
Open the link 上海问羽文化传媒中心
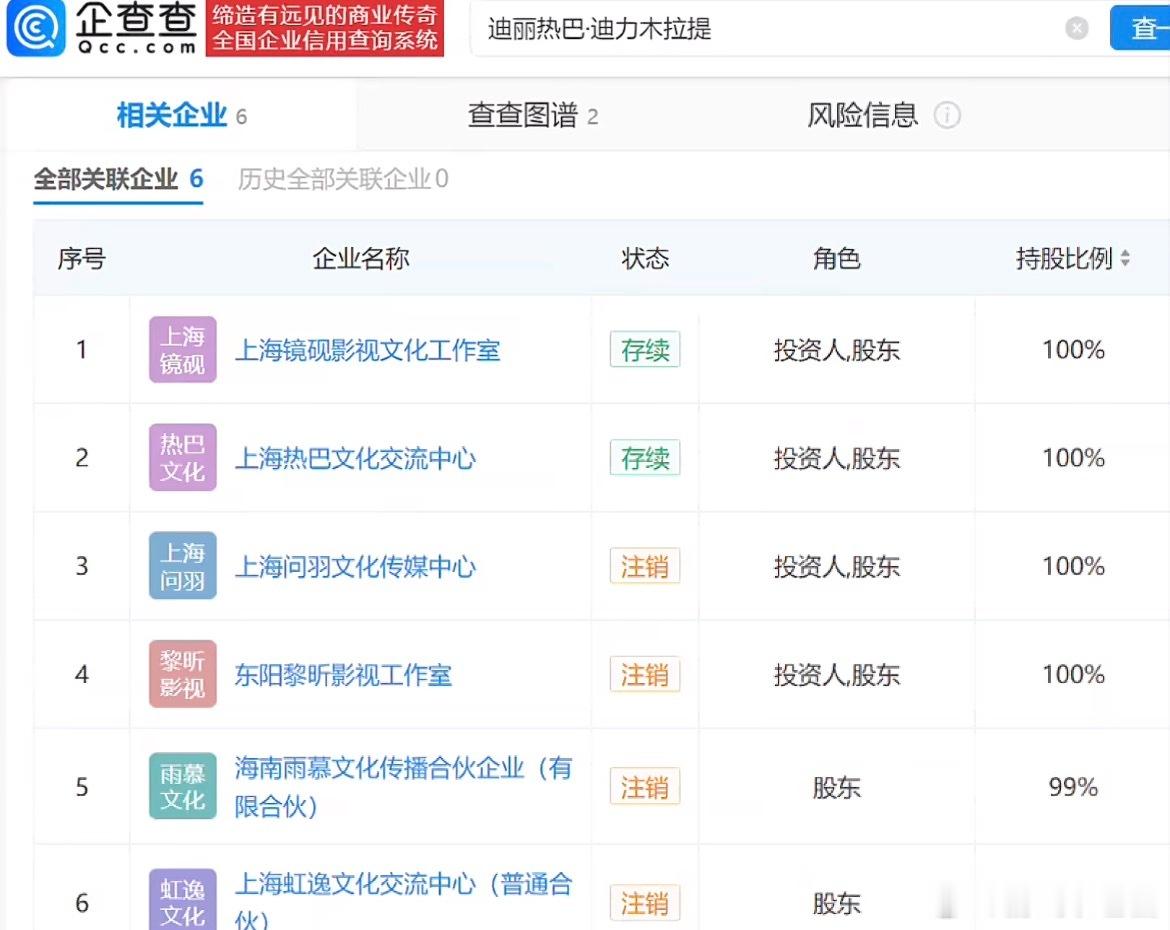pyautogui.click(x=355, y=567)
